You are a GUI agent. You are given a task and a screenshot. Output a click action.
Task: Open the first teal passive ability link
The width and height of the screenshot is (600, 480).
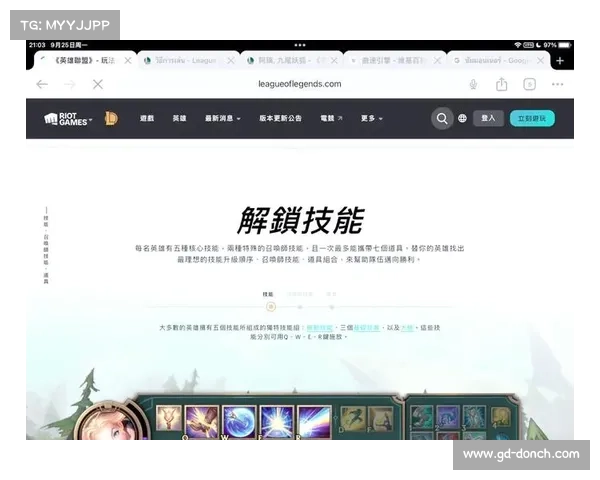coord(320,328)
